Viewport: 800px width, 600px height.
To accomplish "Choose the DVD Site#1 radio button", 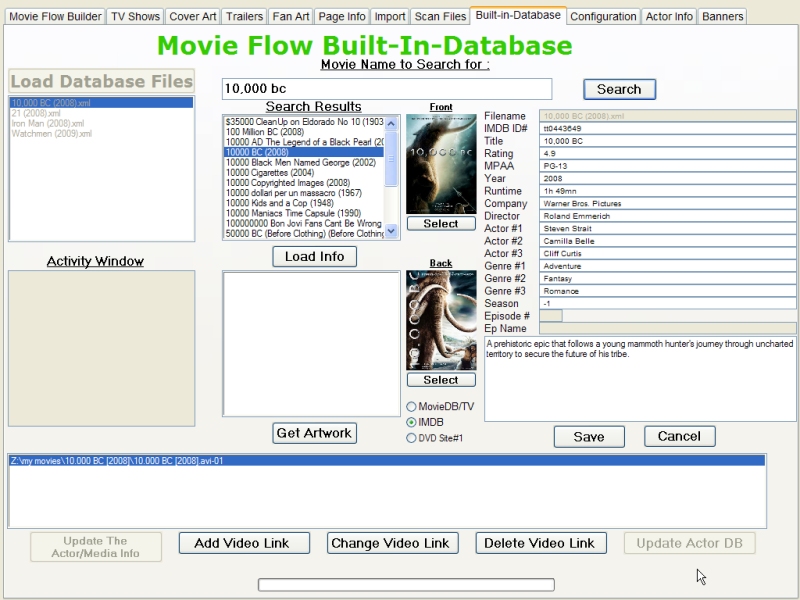I will 412,438.
